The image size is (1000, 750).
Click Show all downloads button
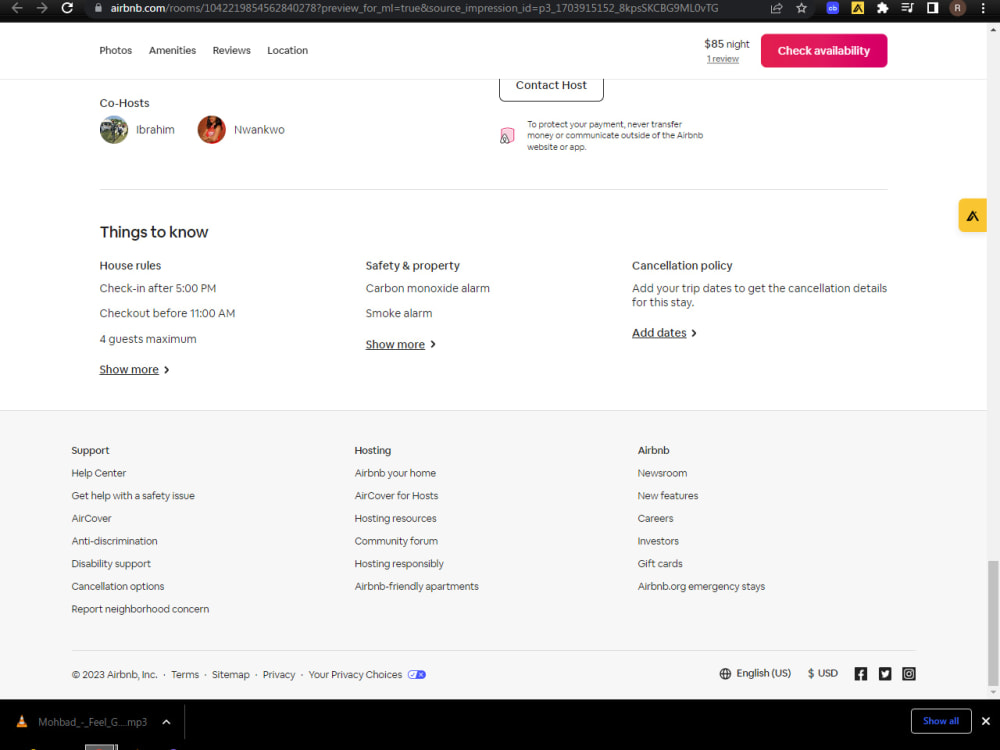click(941, 721)
